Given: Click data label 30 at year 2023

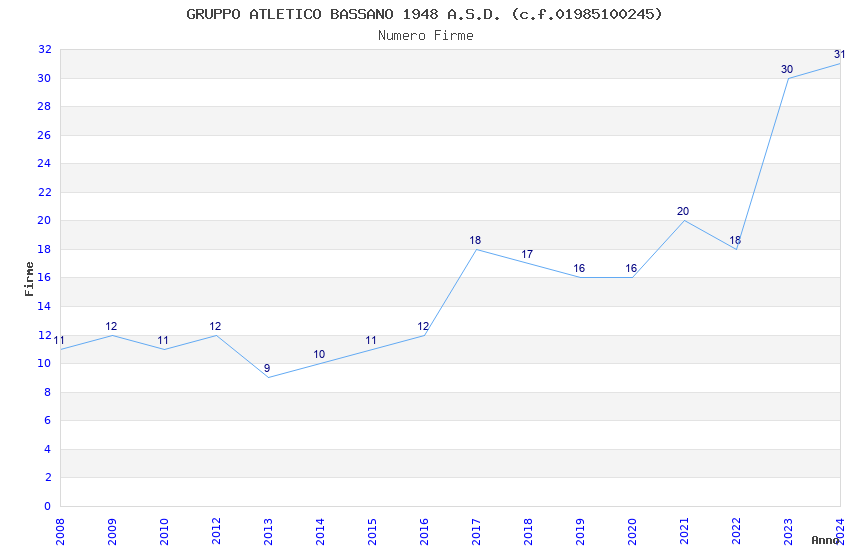Looking at the screenshot, I should (x=787, y=69).
